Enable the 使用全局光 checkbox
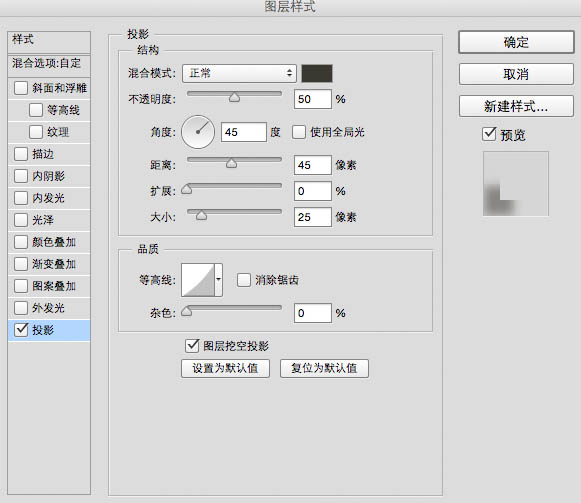This screenshot has height=503, width=581. (299, 132)
